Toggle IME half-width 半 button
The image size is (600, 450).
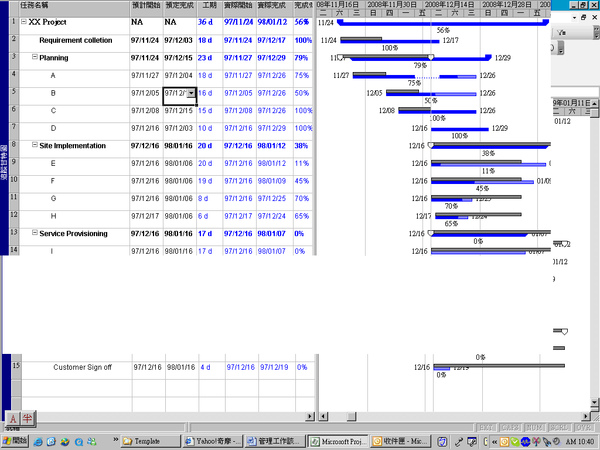point(27,418)
